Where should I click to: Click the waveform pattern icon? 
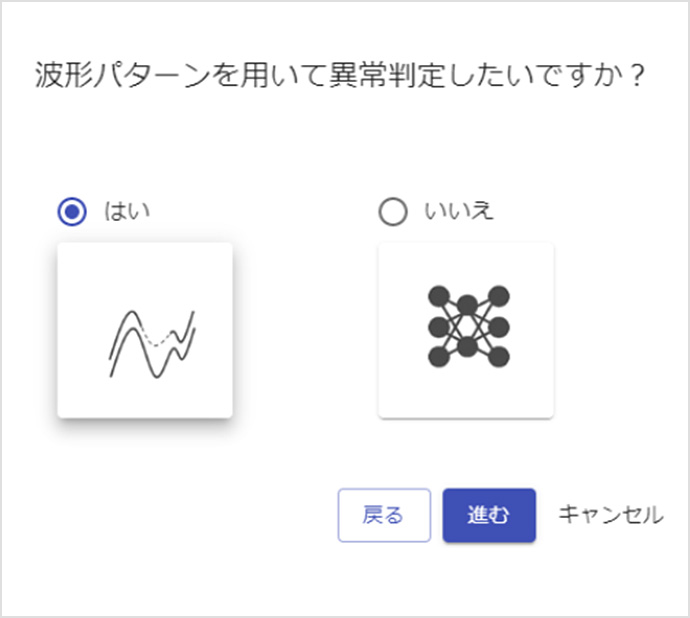pyautogui.click(x=151, y=338)
